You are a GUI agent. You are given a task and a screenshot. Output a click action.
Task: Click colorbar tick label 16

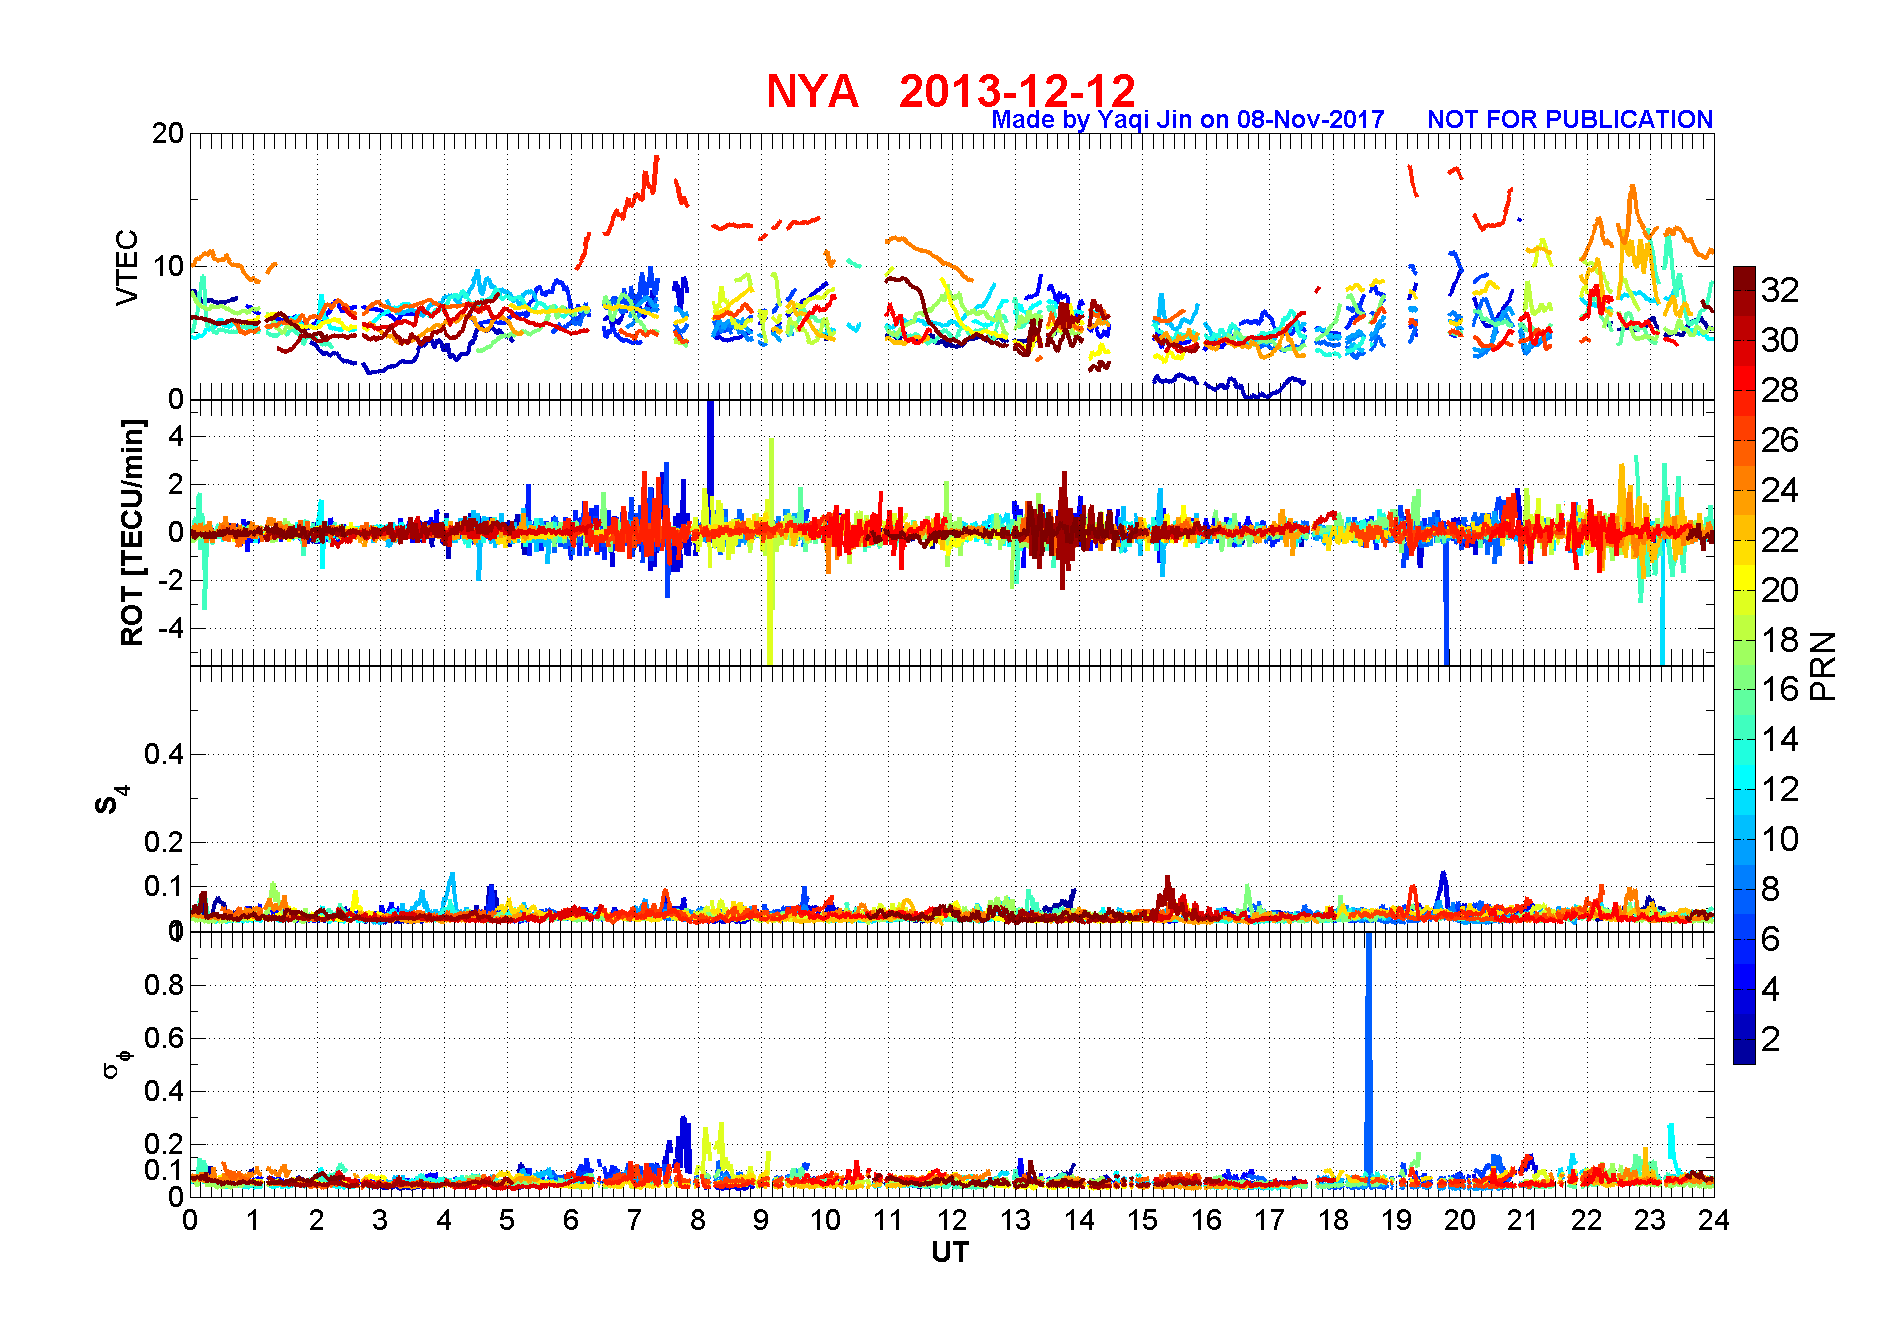[x=1780, y=689]
